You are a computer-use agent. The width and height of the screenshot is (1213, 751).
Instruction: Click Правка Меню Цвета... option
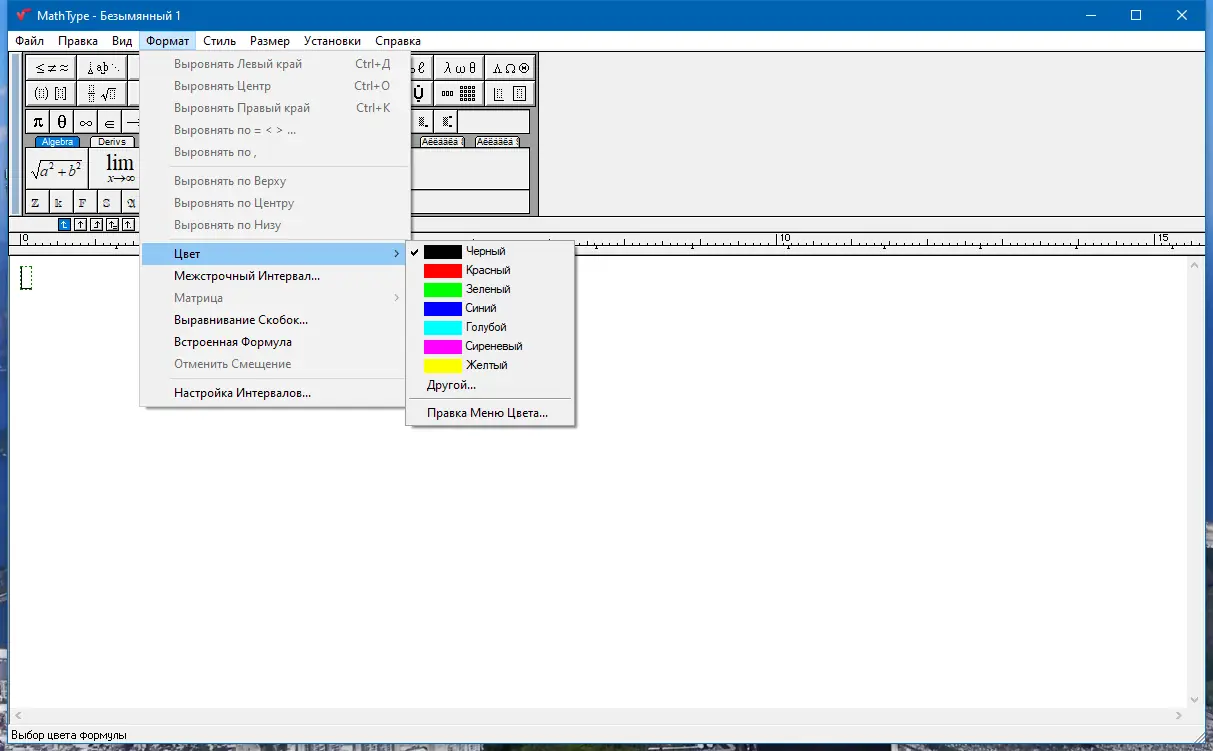click(487, 412)
